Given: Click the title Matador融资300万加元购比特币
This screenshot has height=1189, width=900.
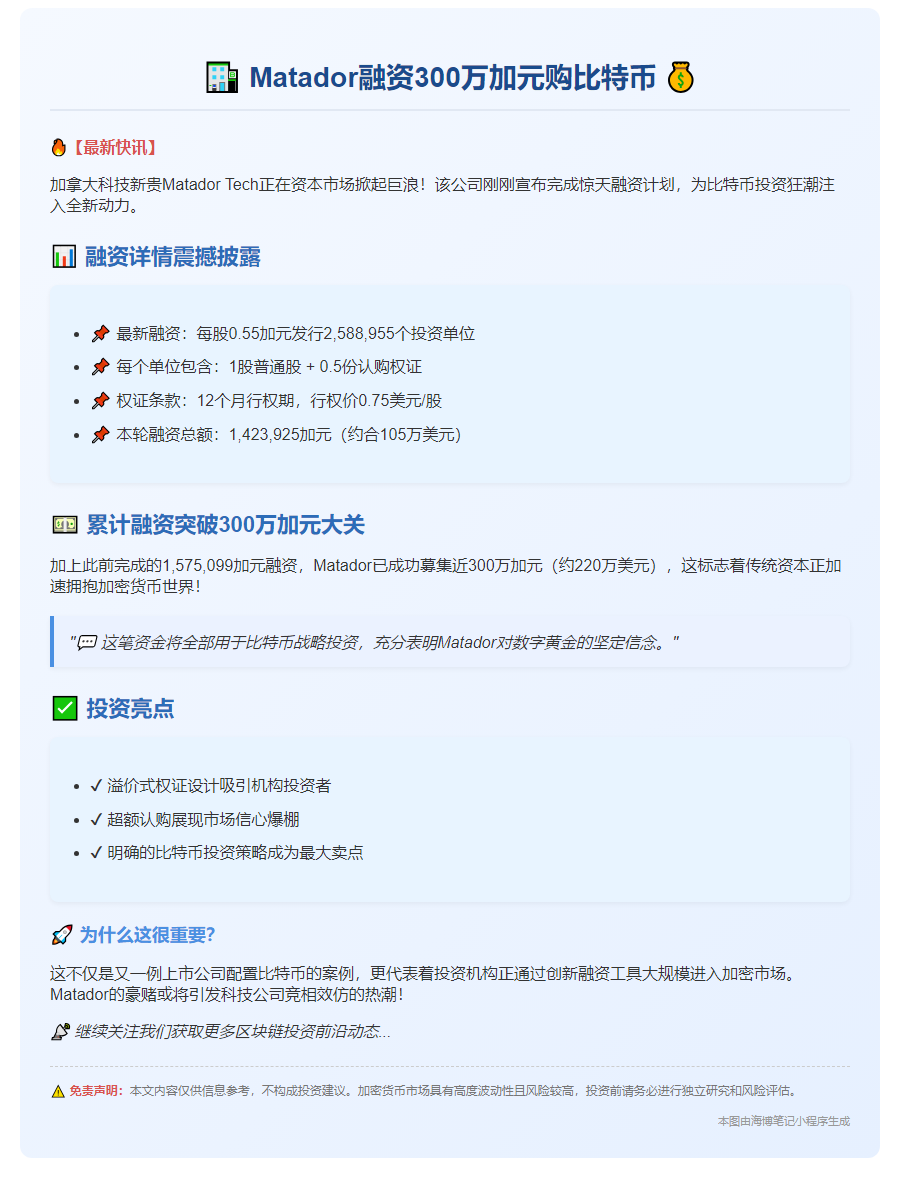Looking at the screenshot, I should (453, 77).
